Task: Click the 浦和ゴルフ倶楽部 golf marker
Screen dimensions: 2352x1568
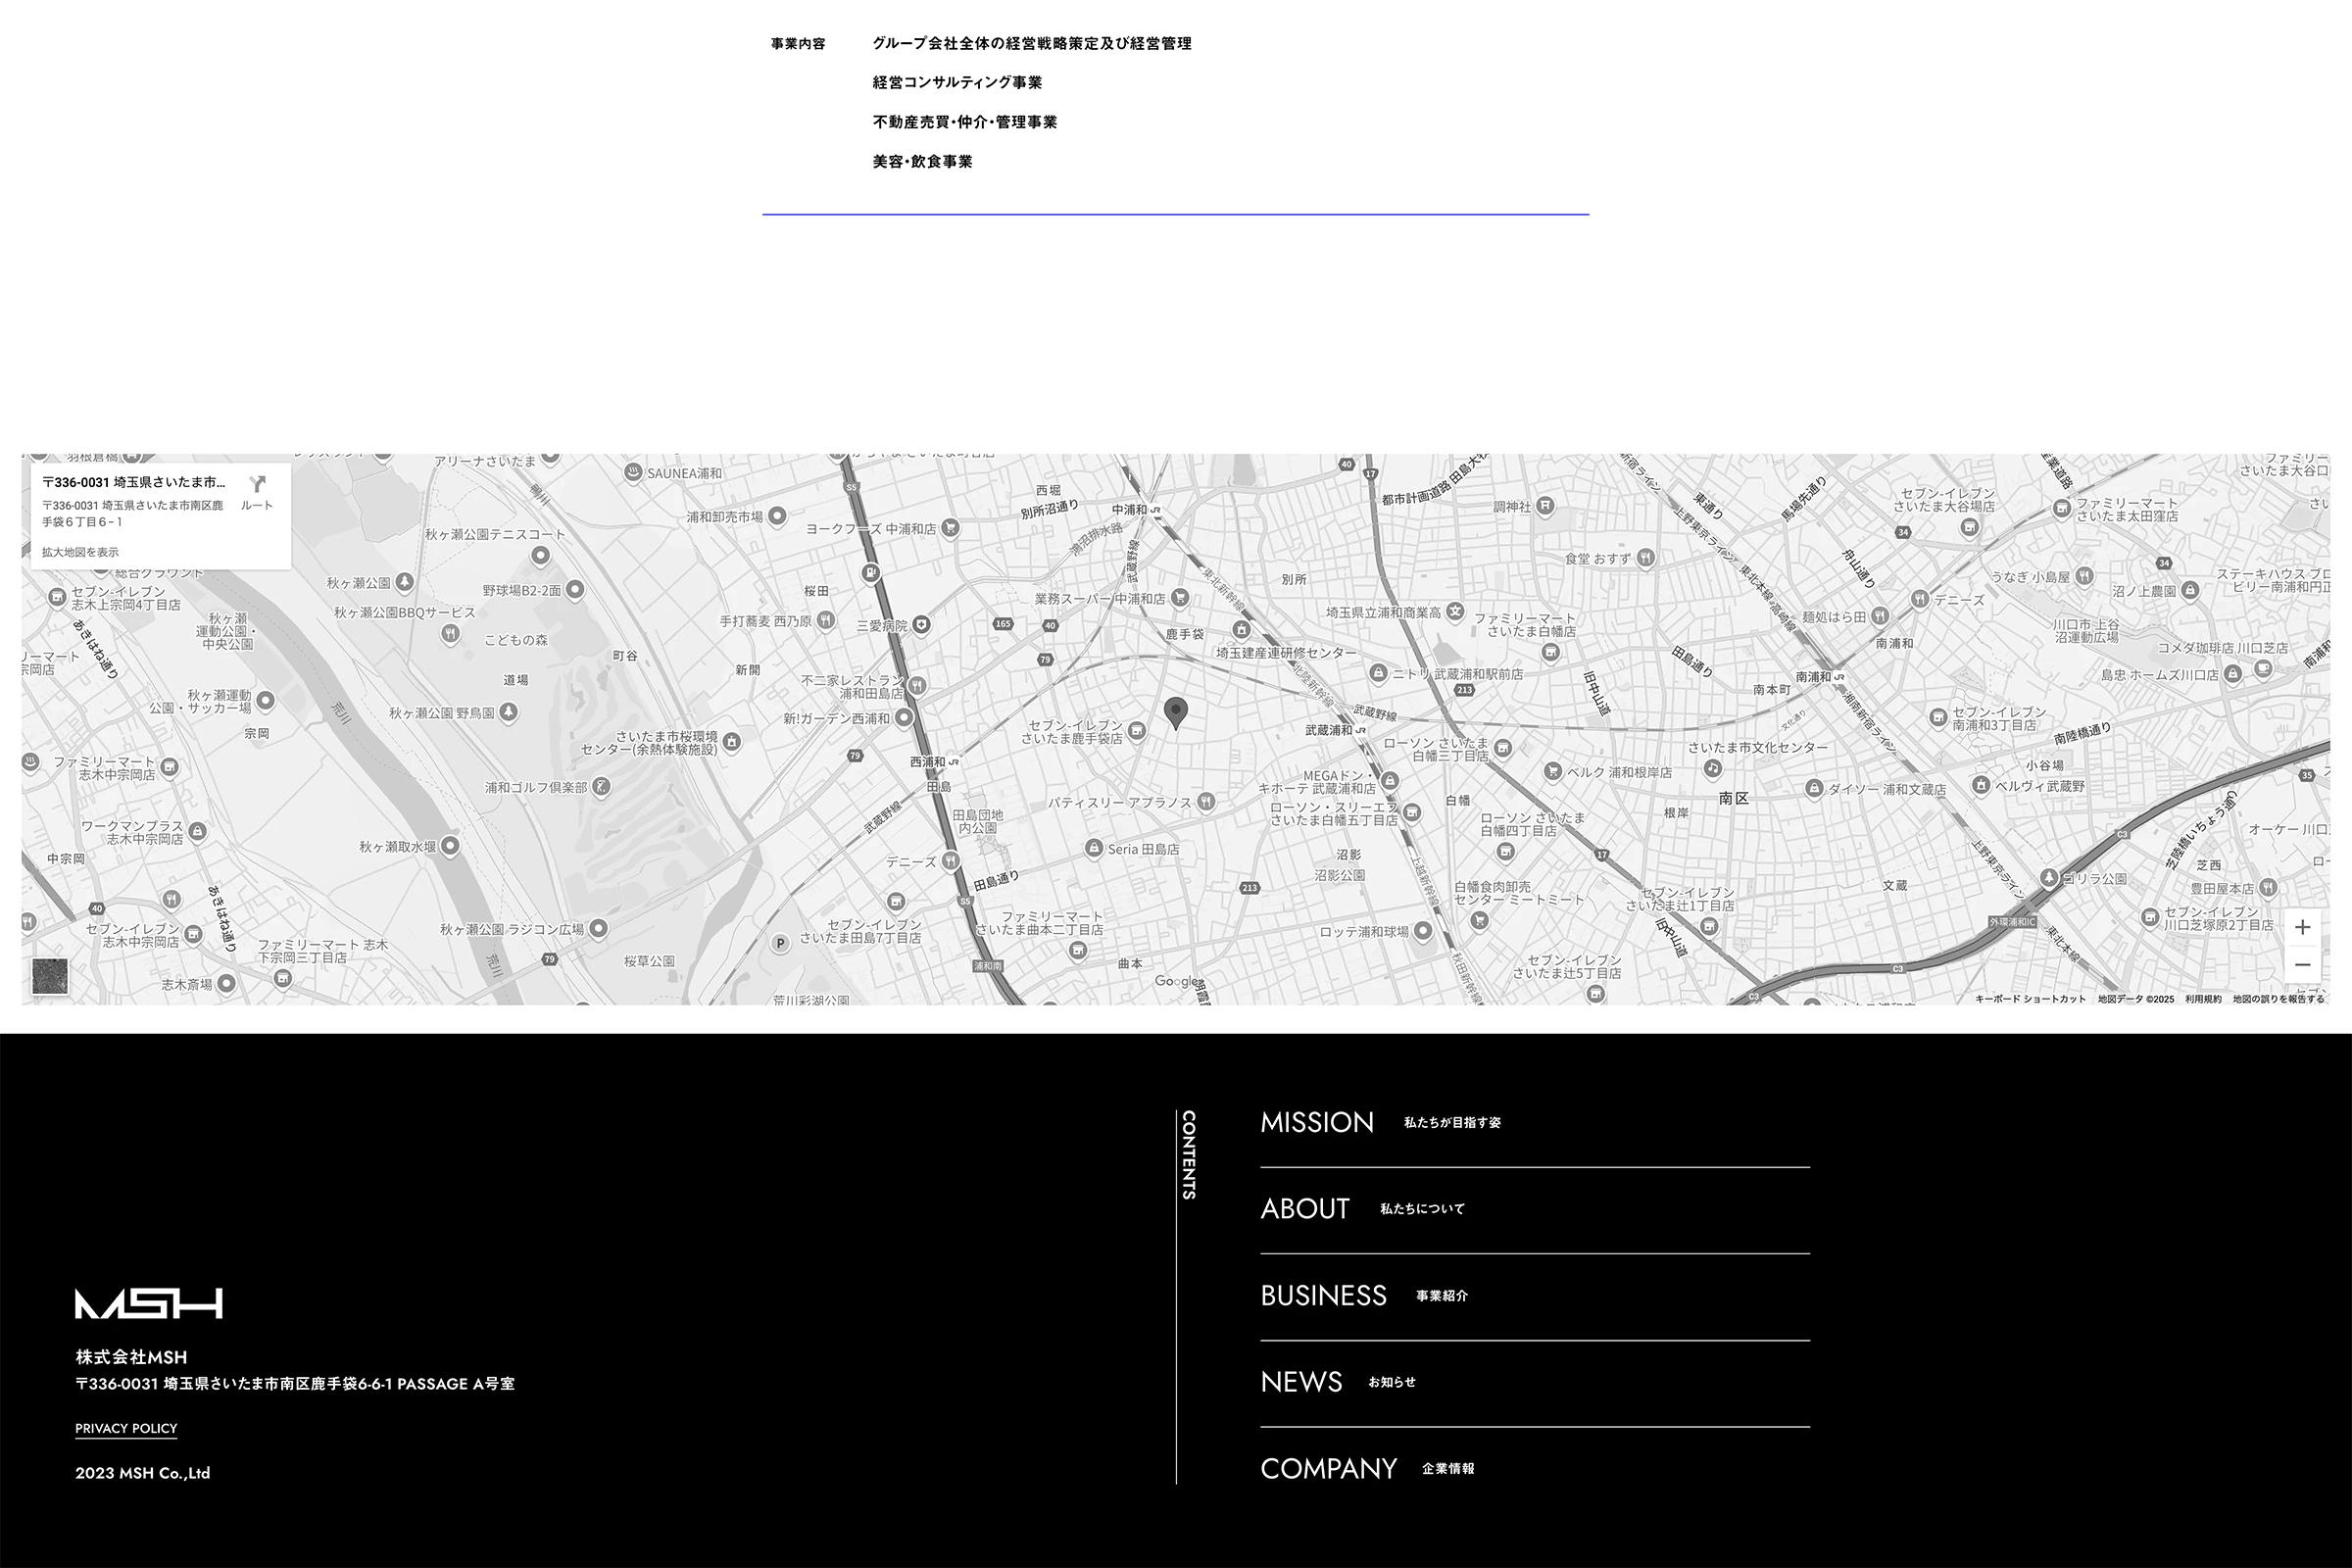Action: click(x=600, y=787)
